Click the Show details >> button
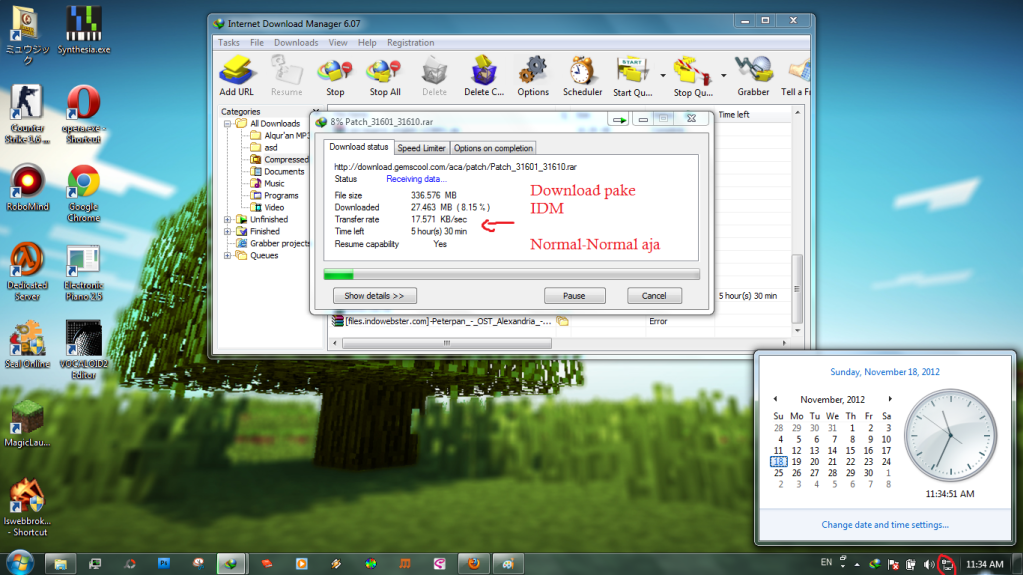The image size is (1023, 575). [x=374, y=296]
